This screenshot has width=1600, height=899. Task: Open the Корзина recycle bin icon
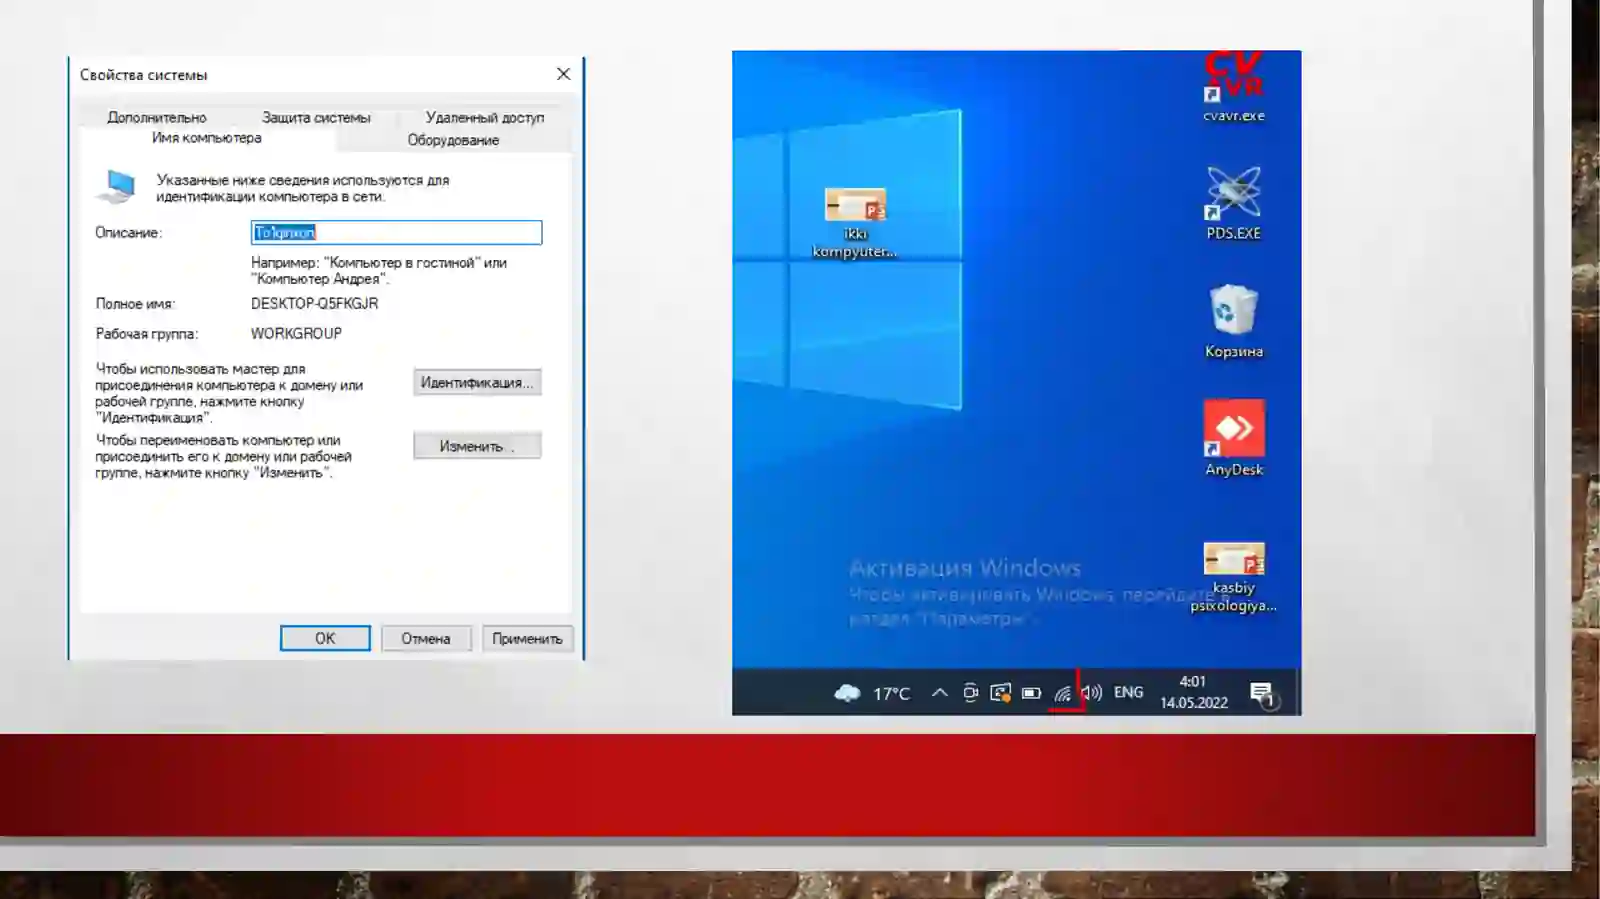point(1233,322)
